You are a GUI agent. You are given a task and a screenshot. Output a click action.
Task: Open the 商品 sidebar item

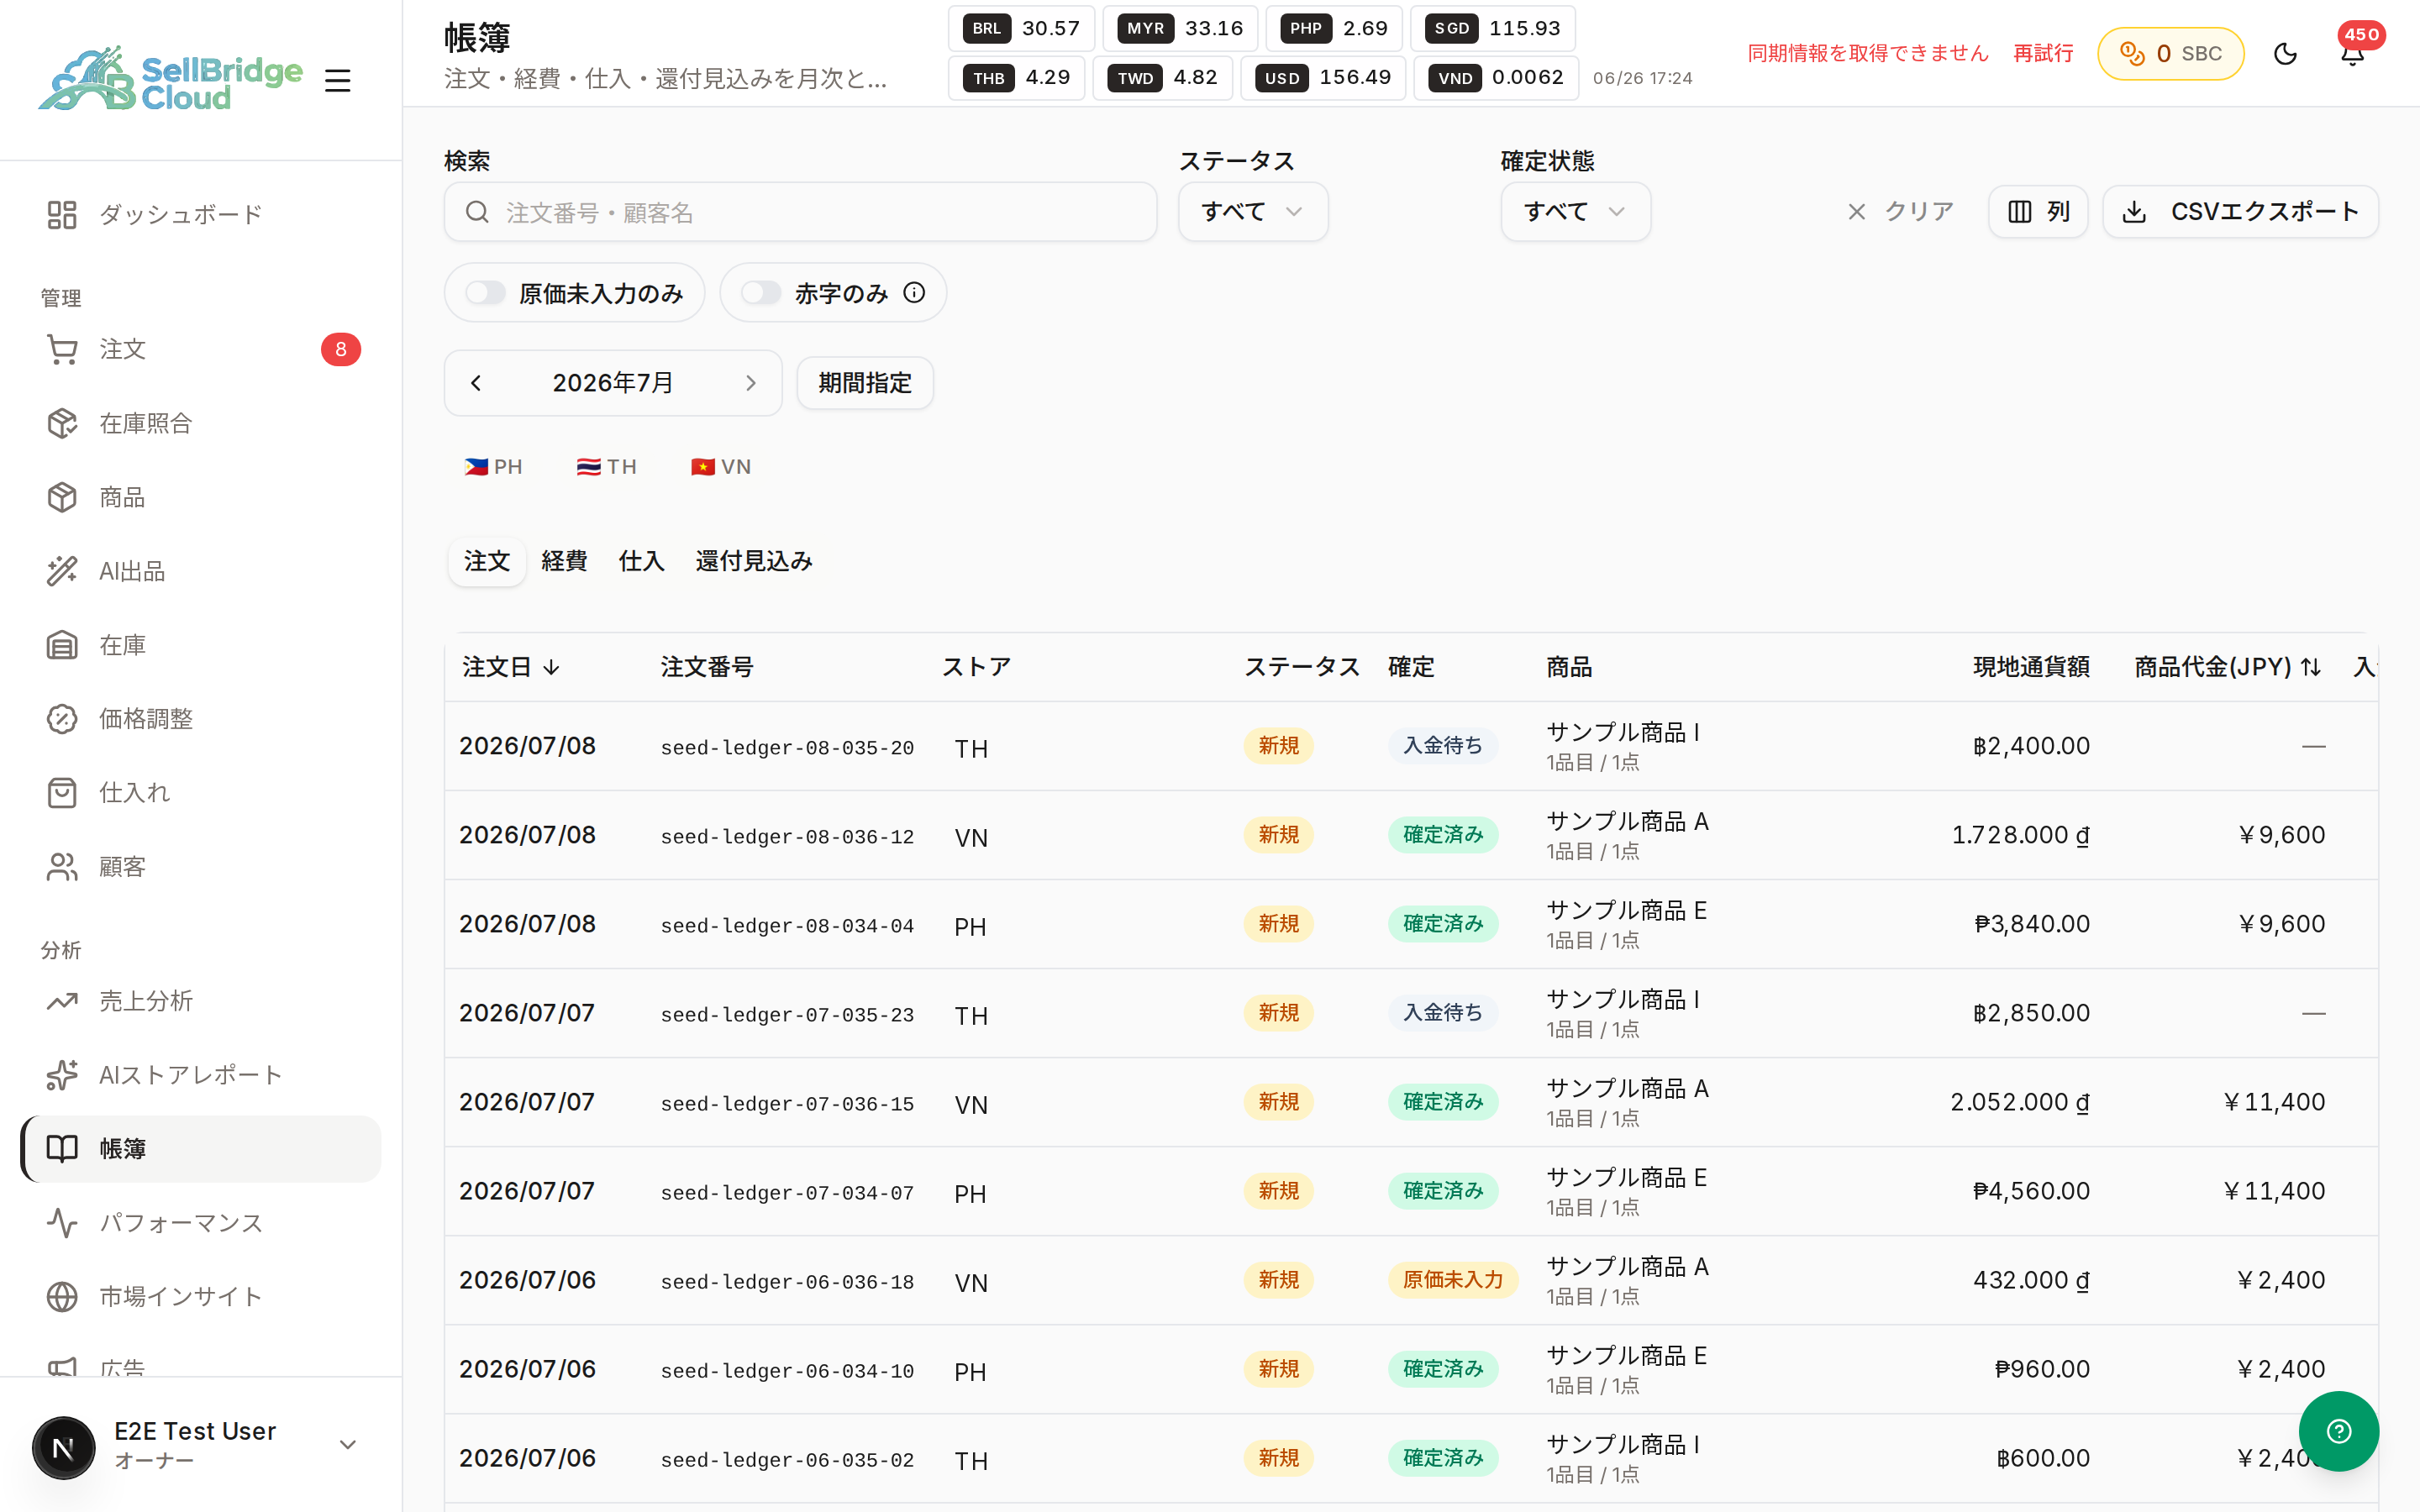pos(200,497)
